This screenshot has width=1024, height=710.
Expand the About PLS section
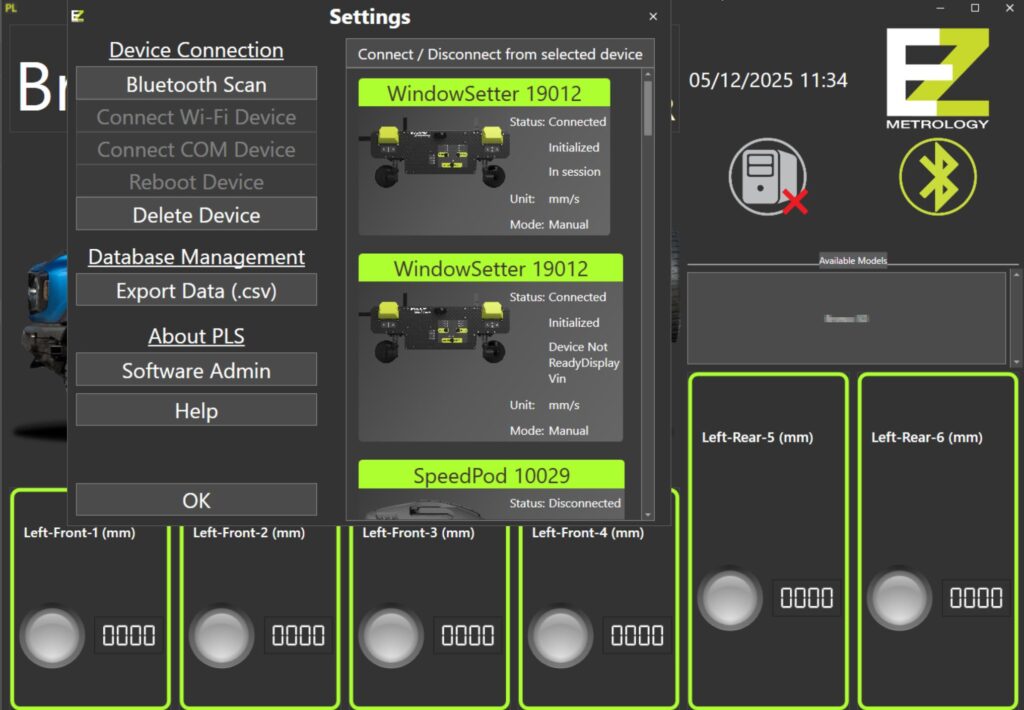[x=195, y=335]
